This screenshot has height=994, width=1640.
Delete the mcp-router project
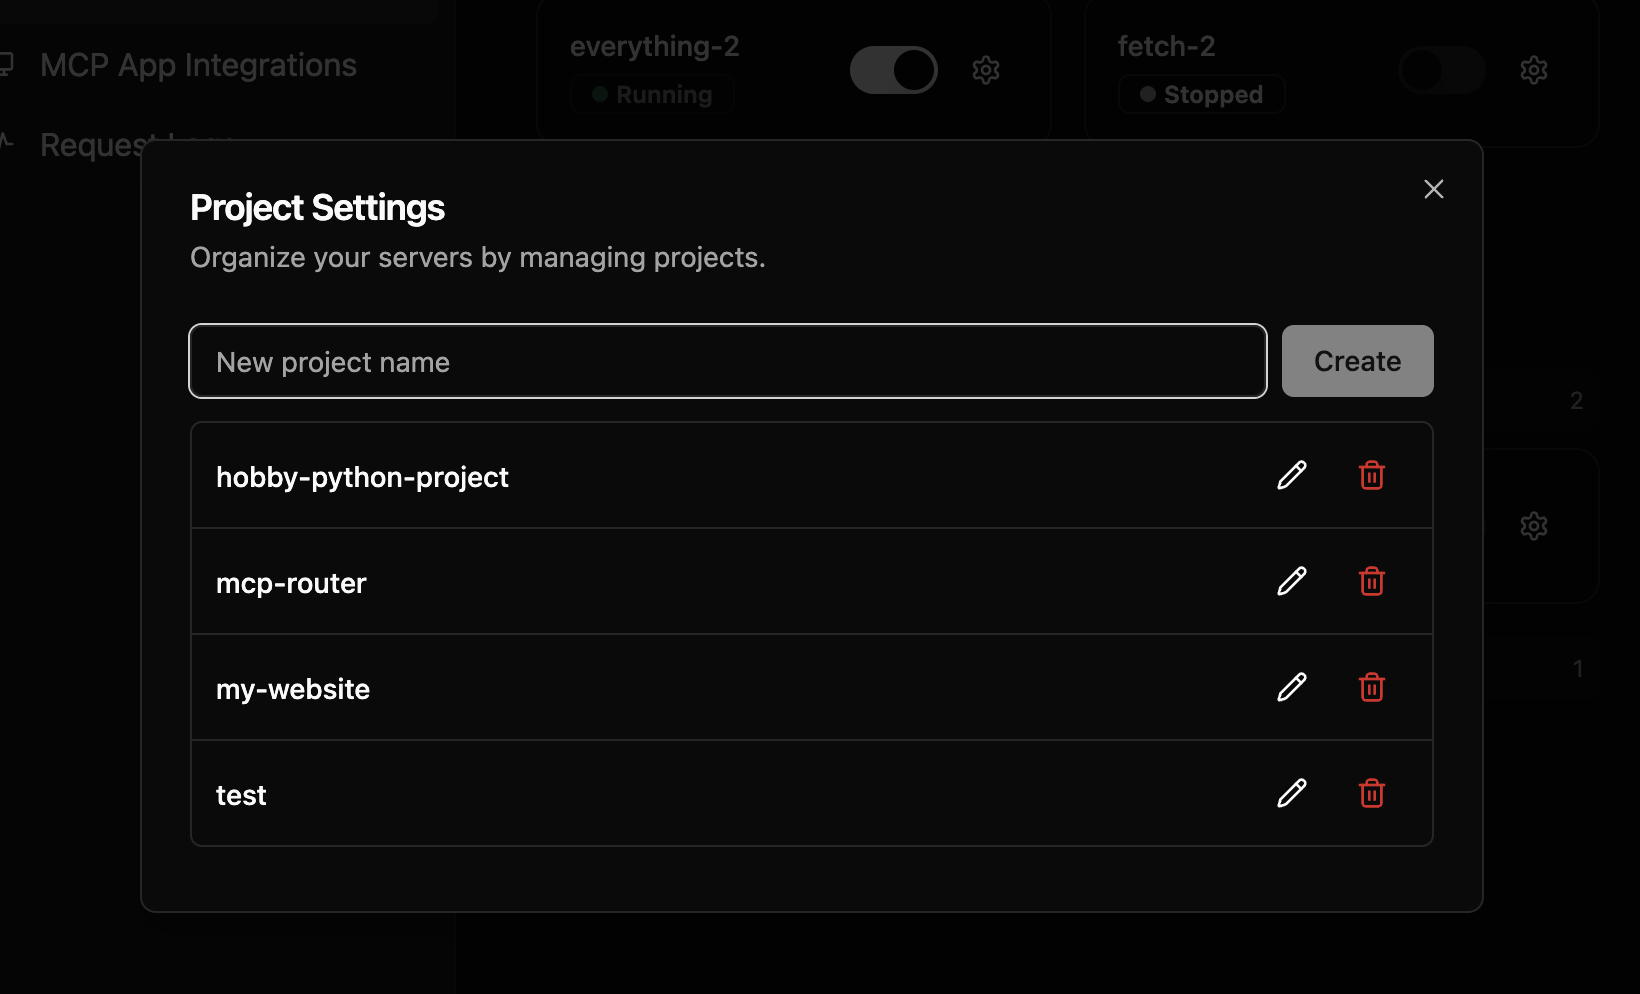click(x=1371, y=581)
